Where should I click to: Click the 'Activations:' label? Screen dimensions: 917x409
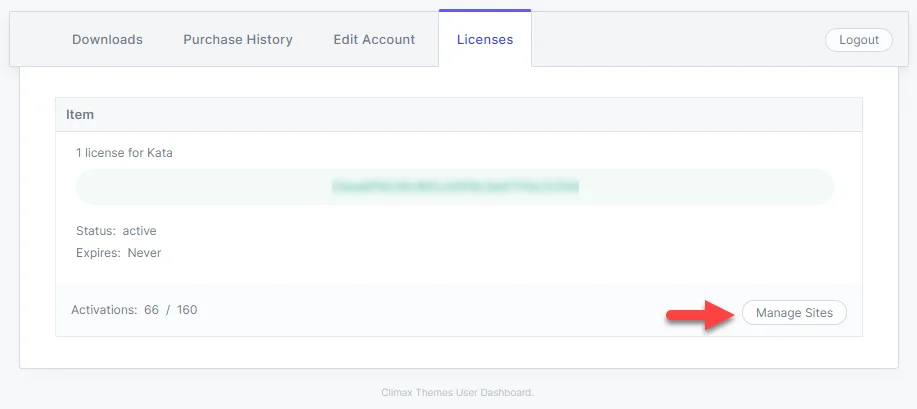click(104, 310)
